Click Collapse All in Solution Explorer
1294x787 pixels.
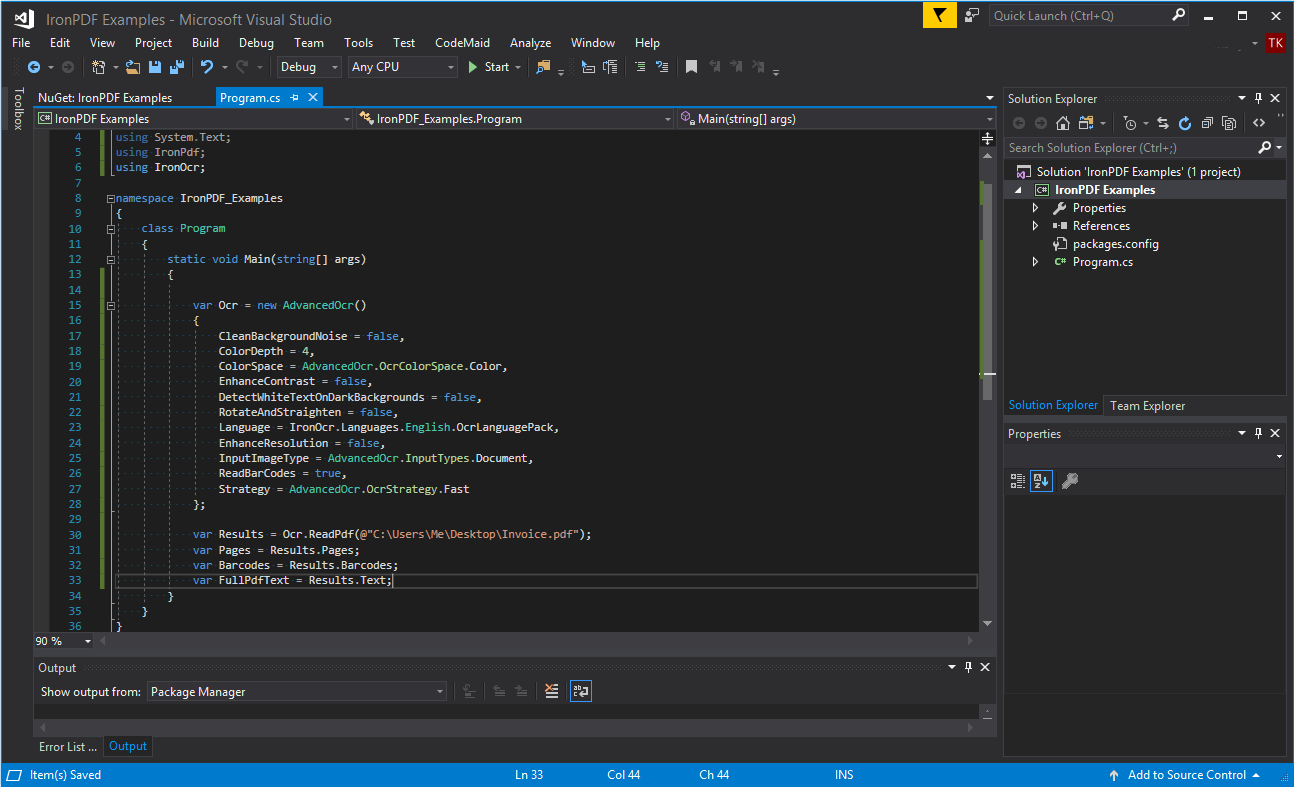(x=1207, y=123)
